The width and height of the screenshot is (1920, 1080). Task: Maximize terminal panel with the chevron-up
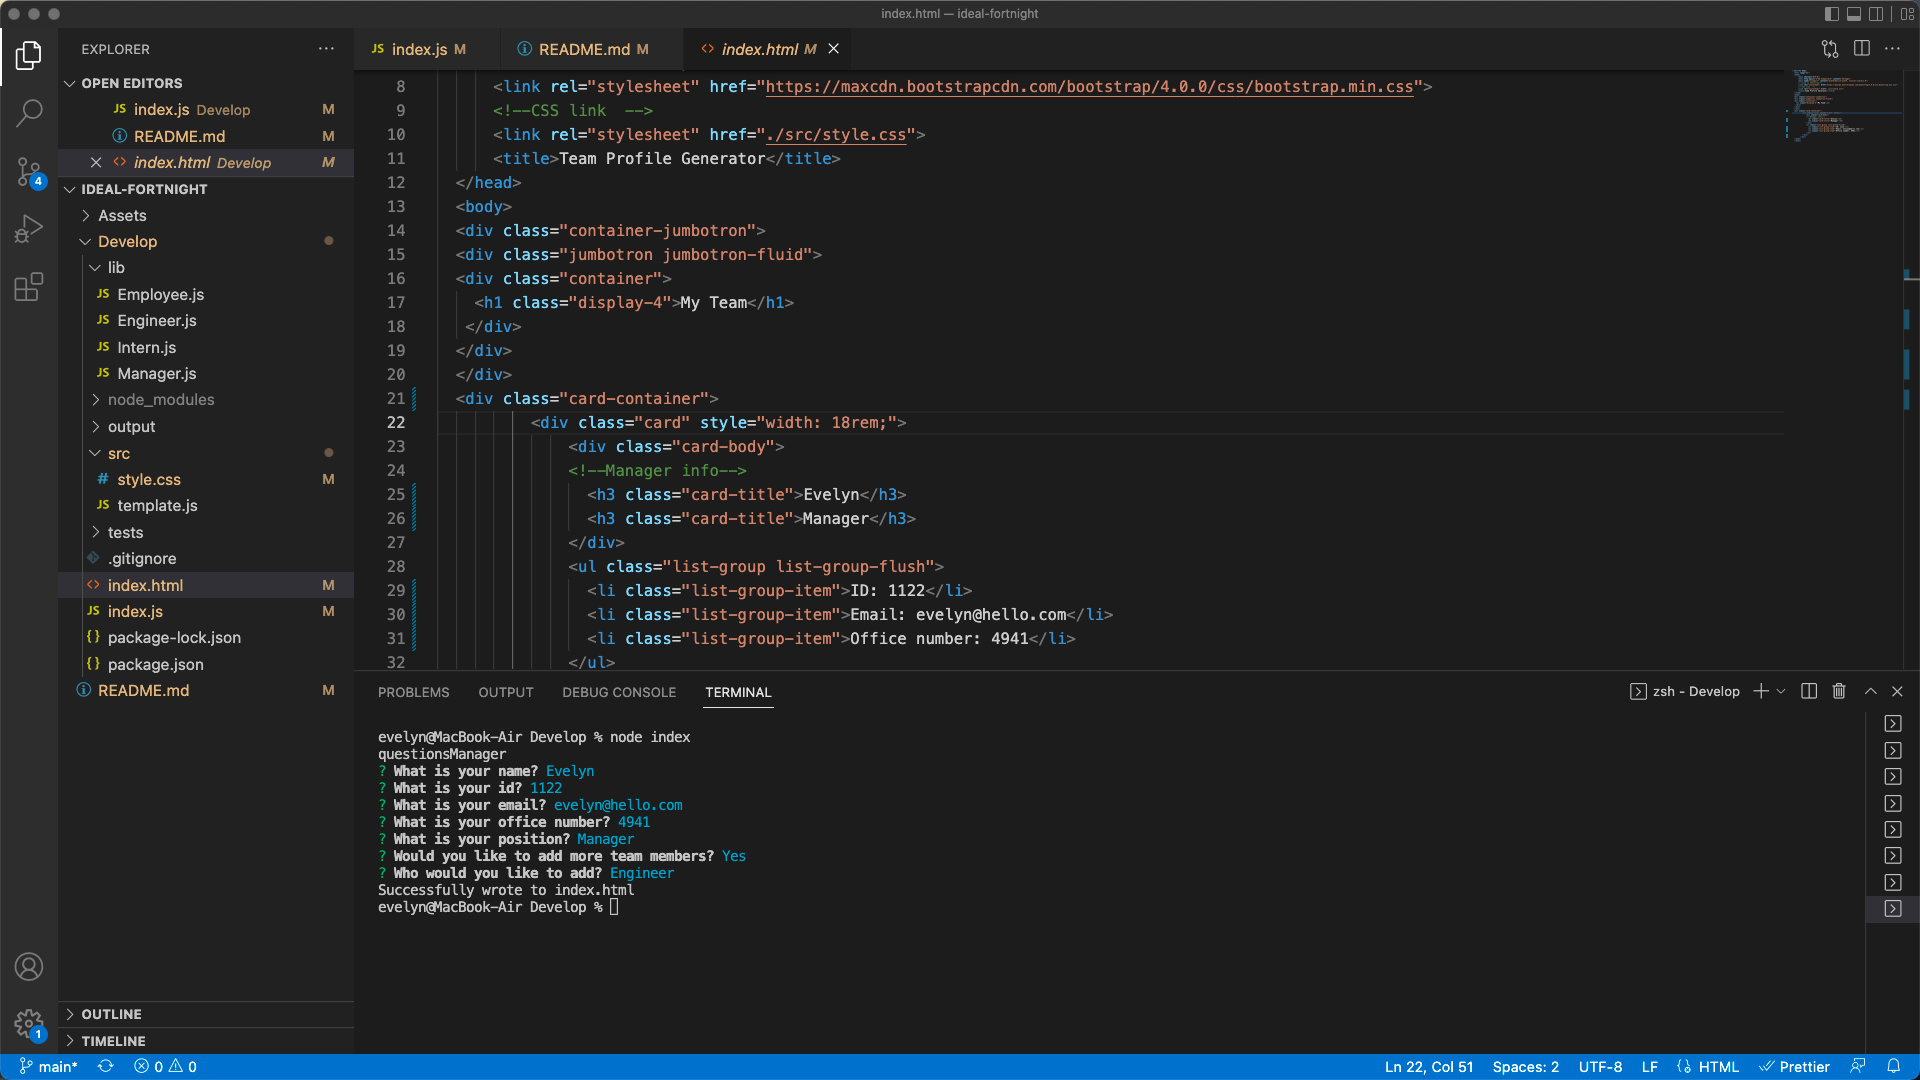coord(1870,691)
